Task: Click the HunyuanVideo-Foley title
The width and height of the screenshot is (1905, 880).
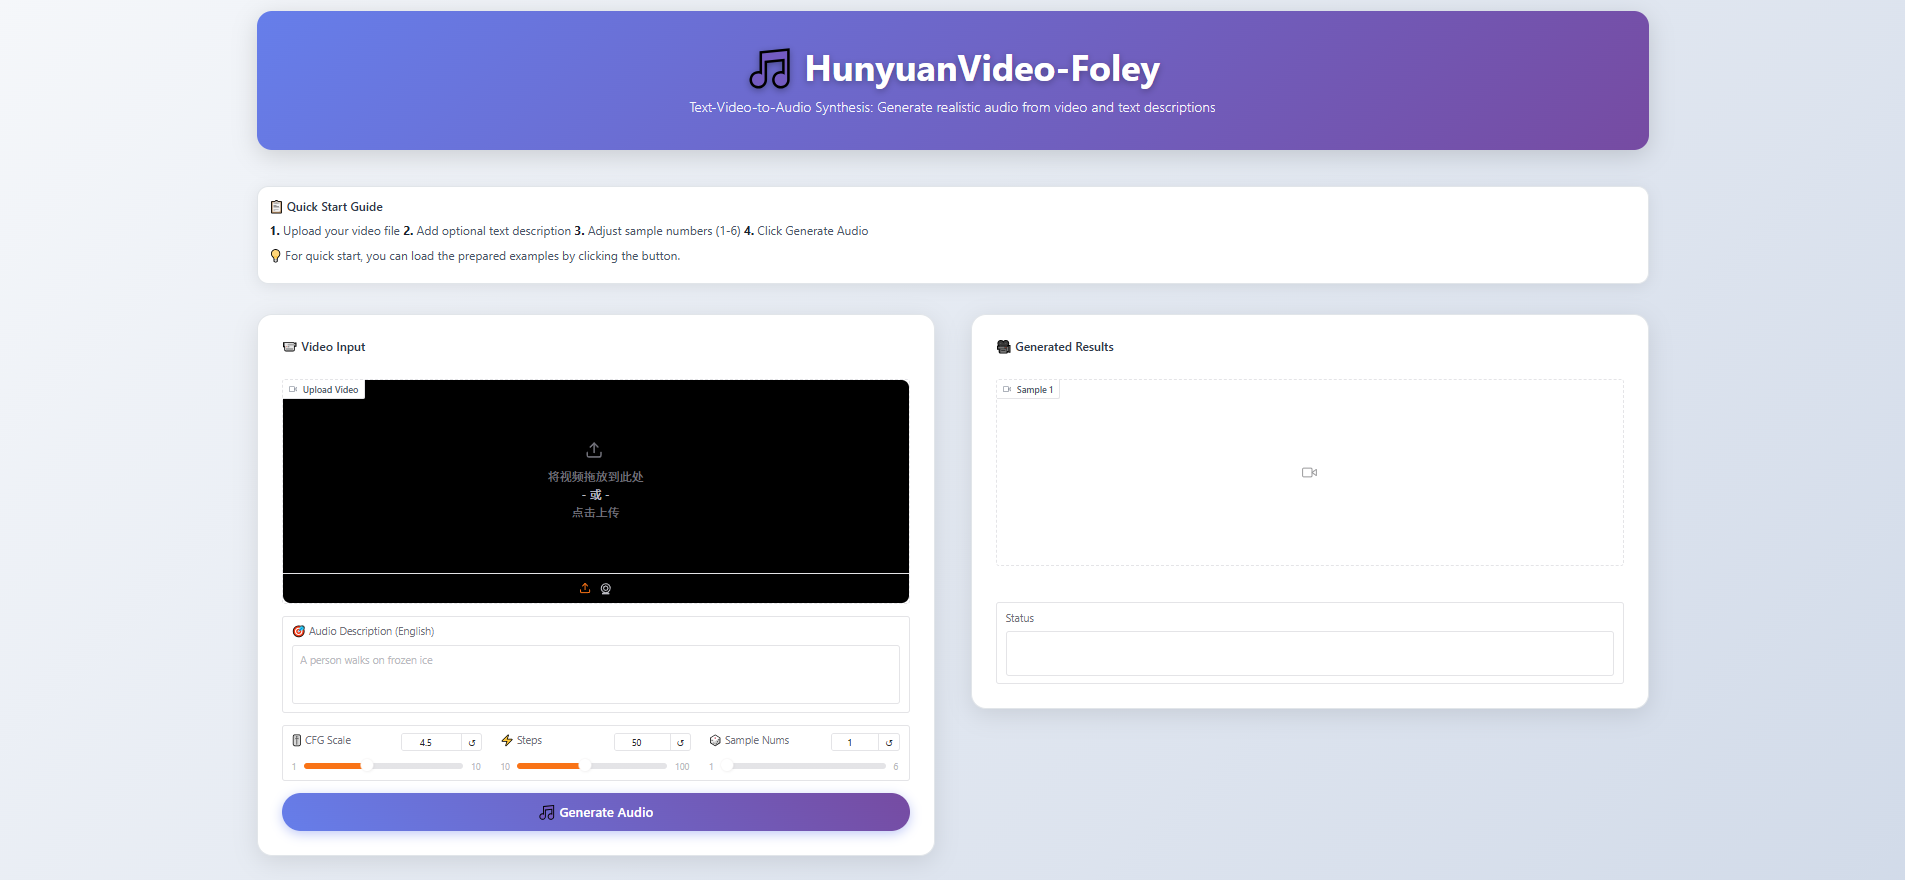Action: (982, 69)
